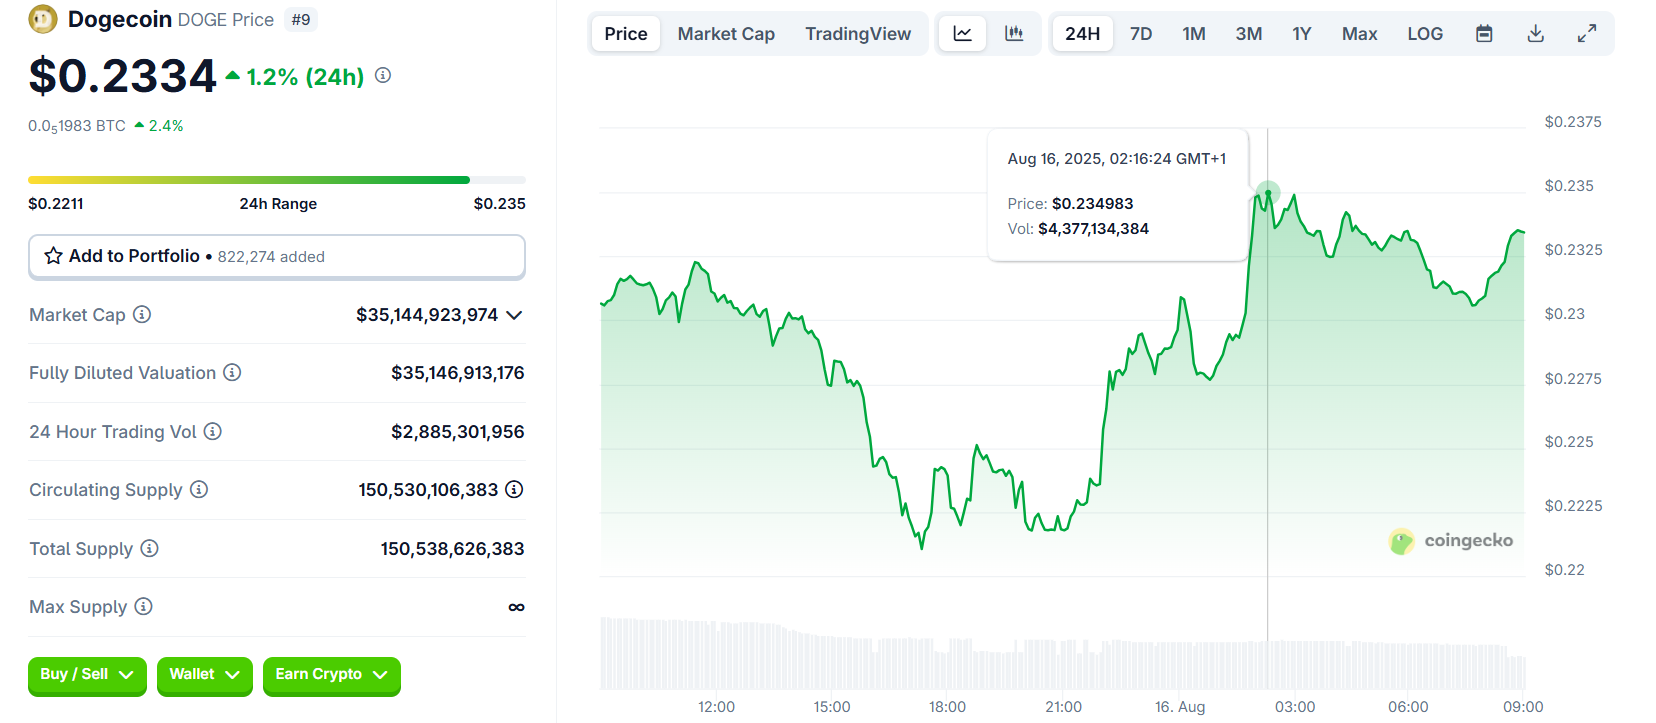Select the 7D time range
Screen dimensions: 1656x723
coord(1141,34)
